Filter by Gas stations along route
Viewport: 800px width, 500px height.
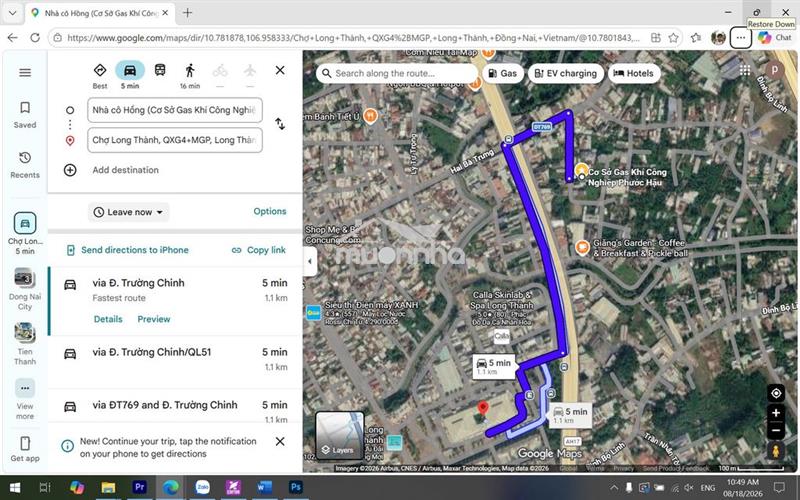pyautogui.click(x=503, y=73)
